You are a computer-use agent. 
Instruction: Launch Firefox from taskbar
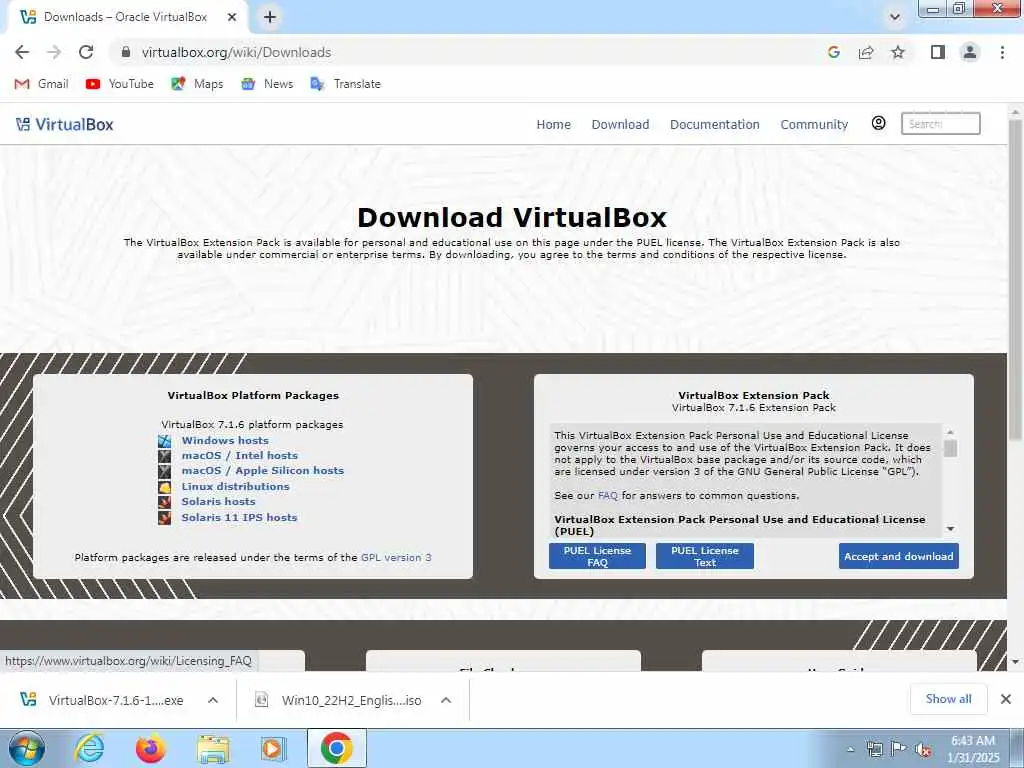click(x=150, y=748)
